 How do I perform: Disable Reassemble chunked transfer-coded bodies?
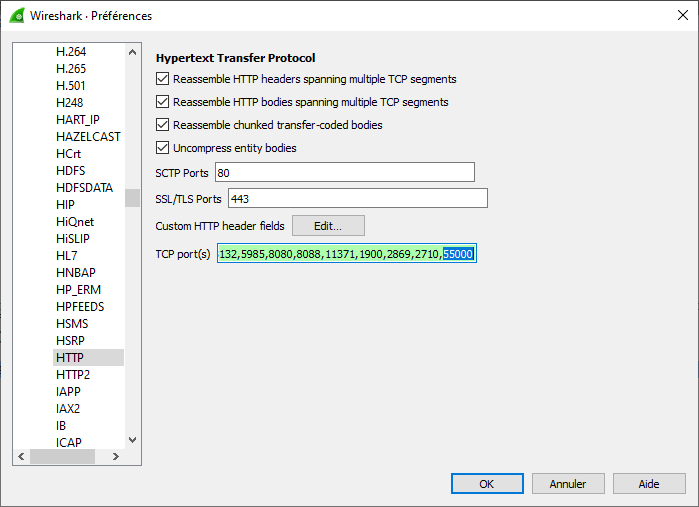tap(162, 125)
